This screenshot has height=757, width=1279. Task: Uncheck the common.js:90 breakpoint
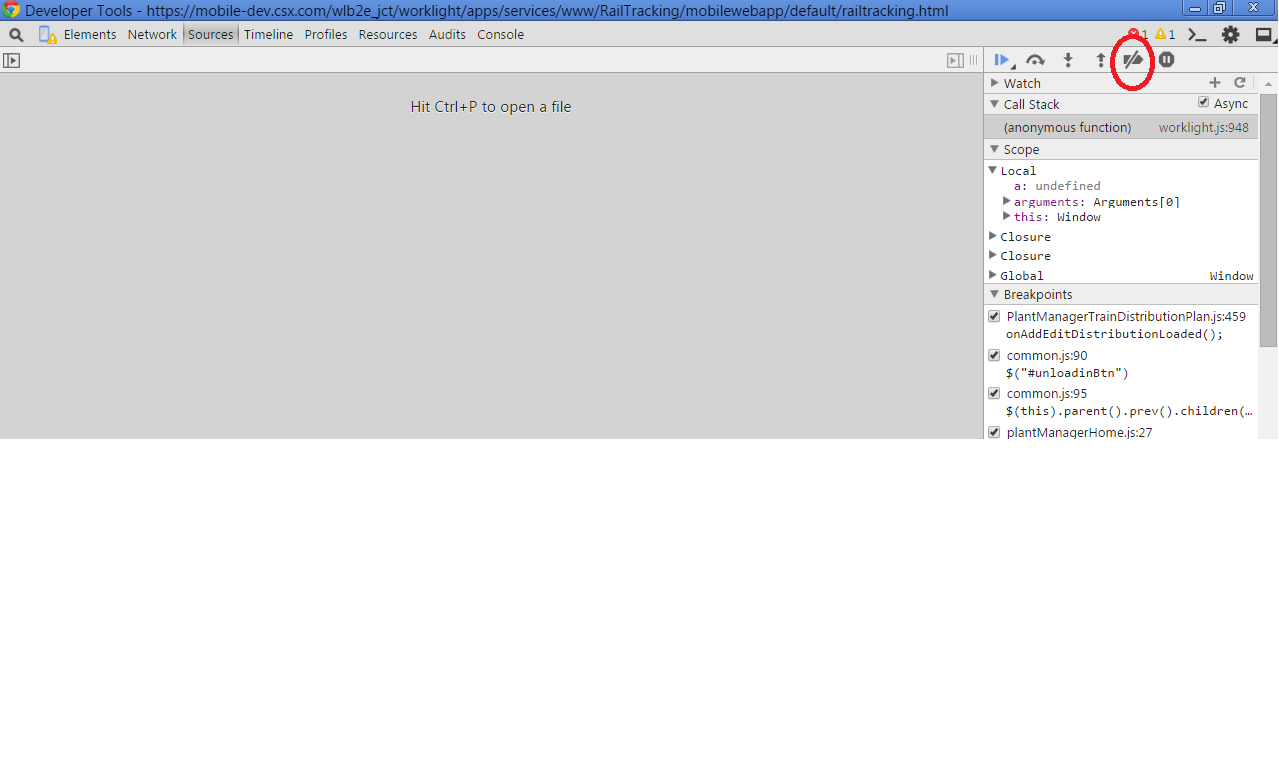point(994,355)
